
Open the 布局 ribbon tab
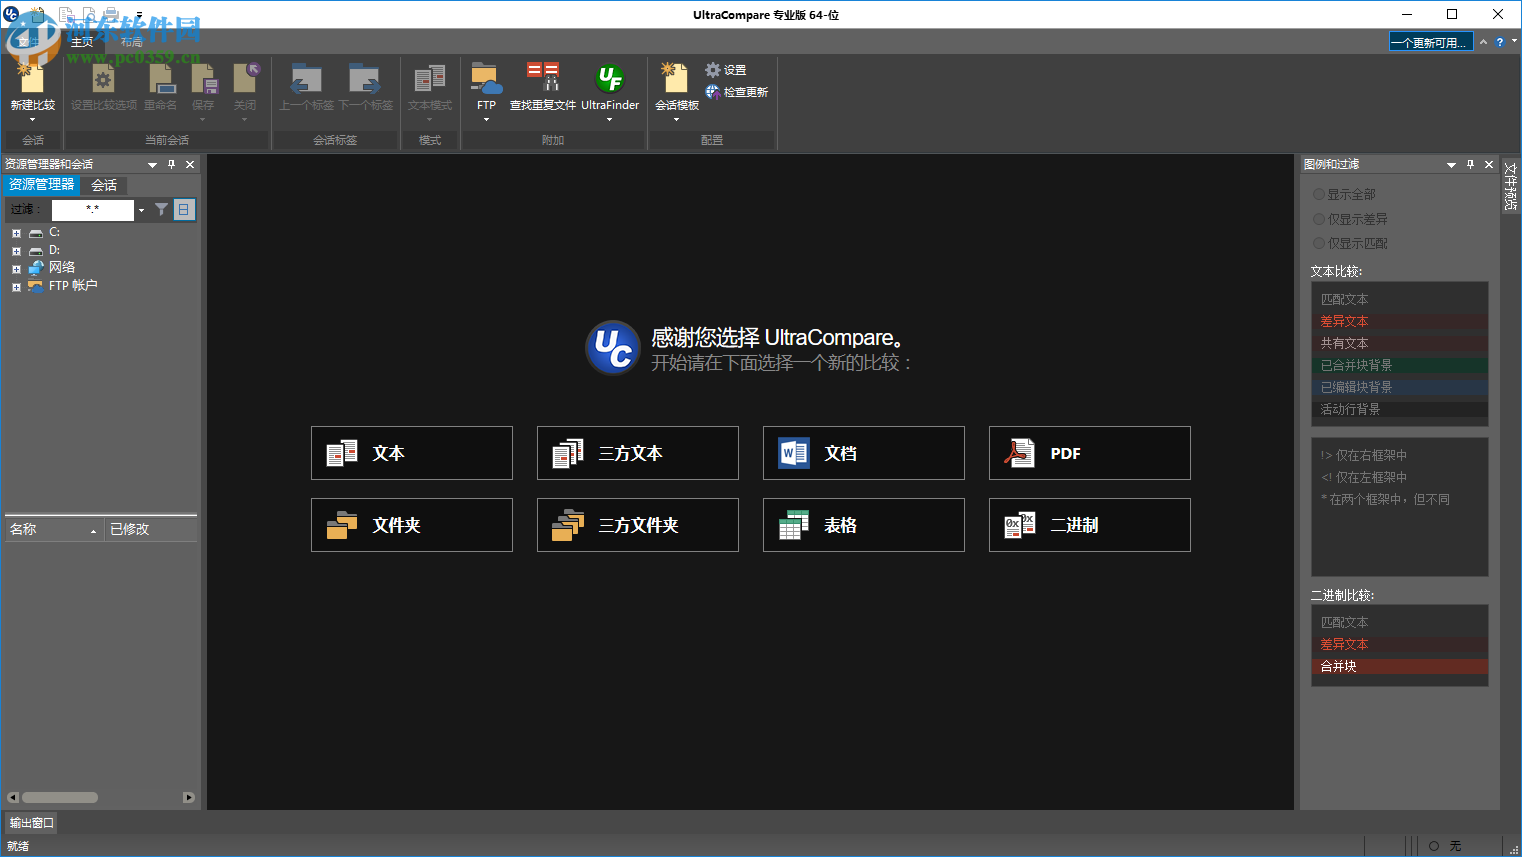132,42
